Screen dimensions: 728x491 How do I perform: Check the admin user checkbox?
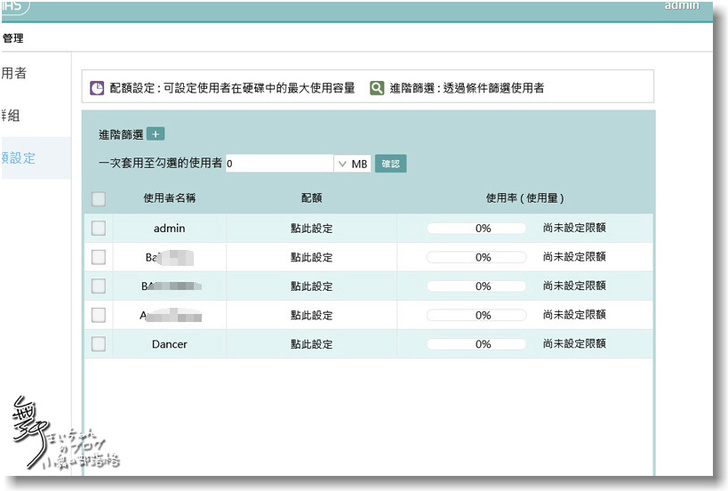click(x=98, y=228)
